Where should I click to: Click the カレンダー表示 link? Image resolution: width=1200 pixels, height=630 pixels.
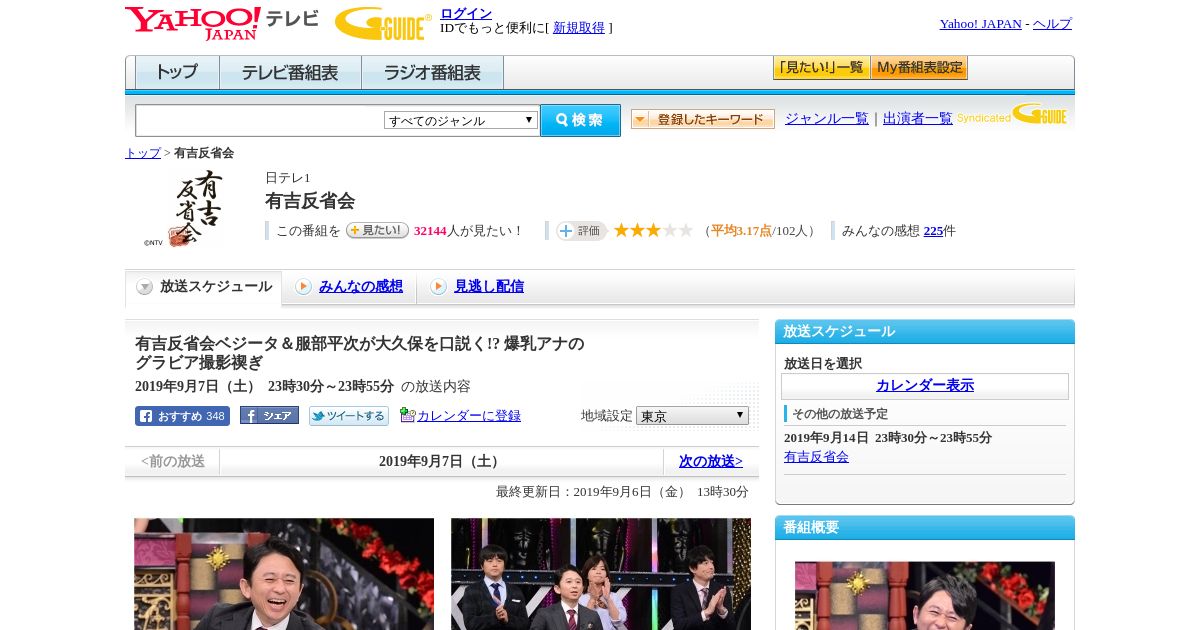click(x=925, y=386)
